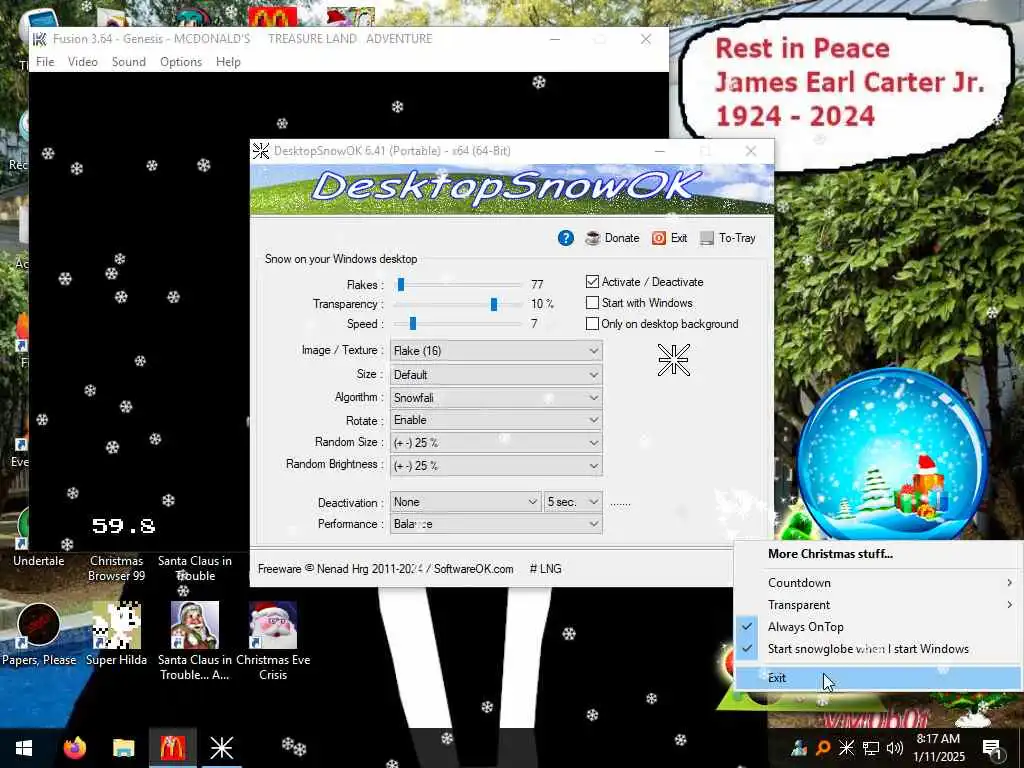Uncheck the Activate / Deactivate checkbox
This screenshot has height=768, width=1024.
[592, 282]
